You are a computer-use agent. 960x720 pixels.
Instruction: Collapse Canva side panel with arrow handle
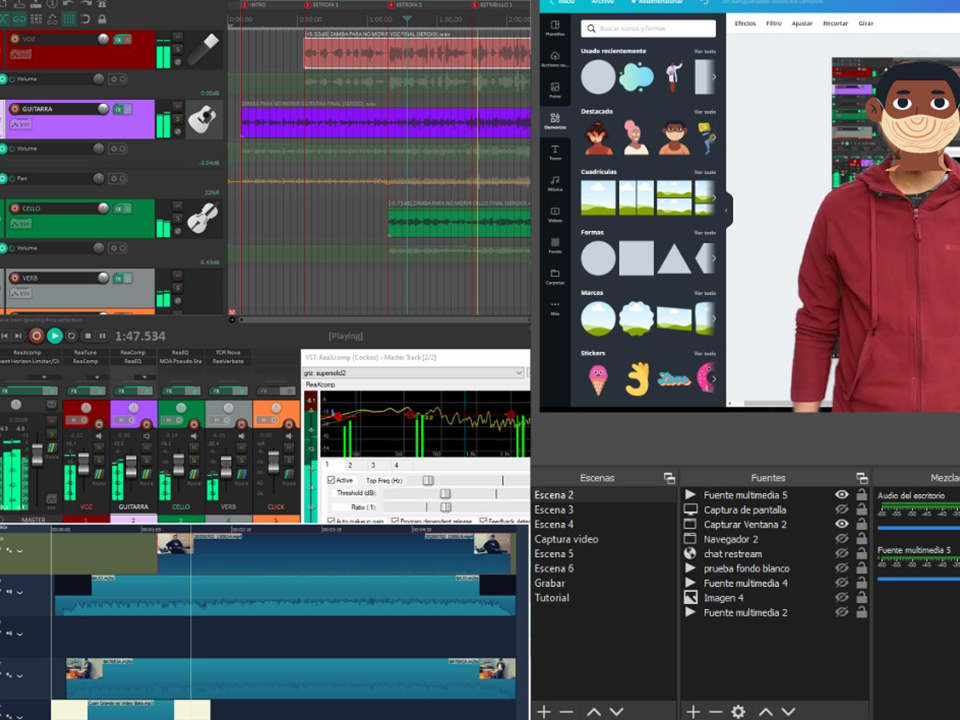[726, 211]
